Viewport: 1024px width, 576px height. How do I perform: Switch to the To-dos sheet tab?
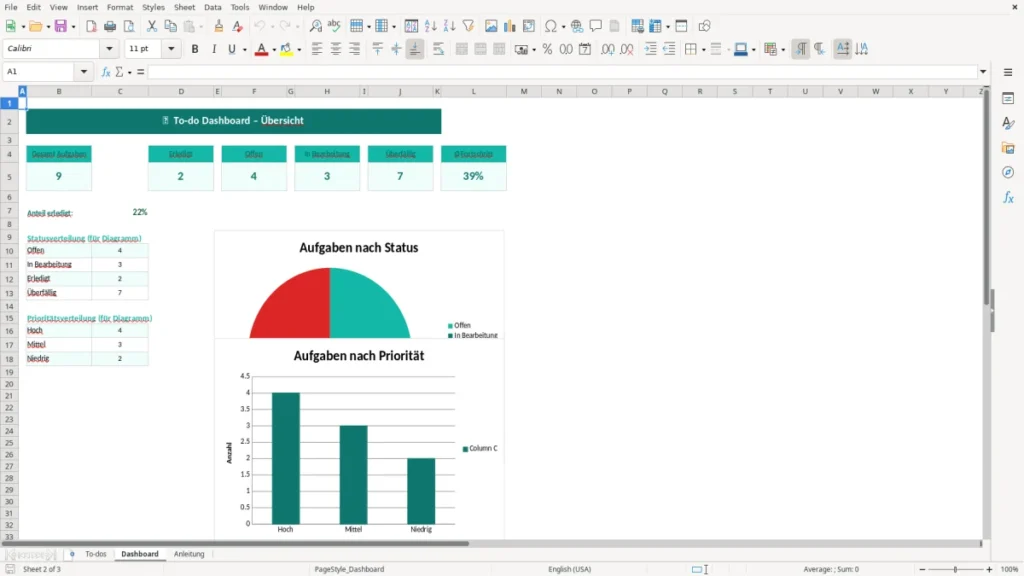pyautogui.click(x=95, y=554)
